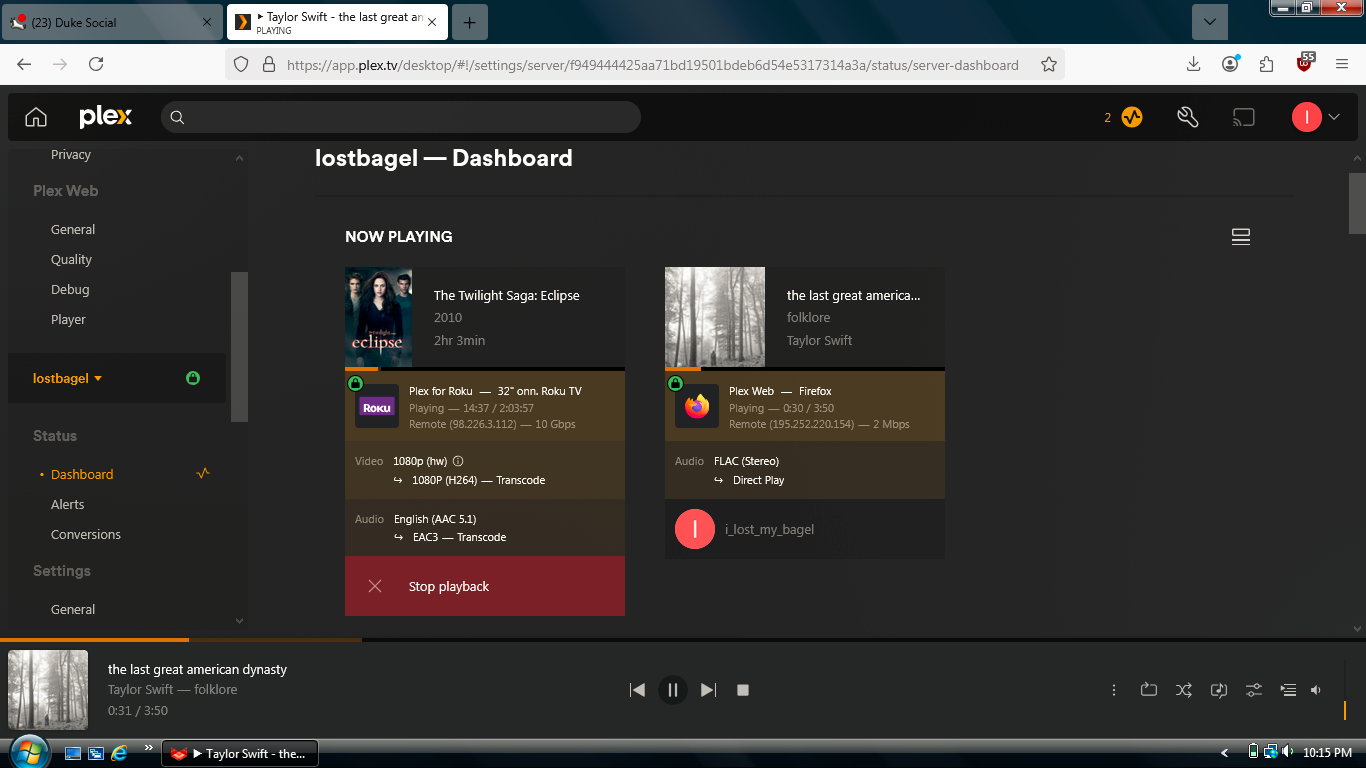Show hidden system tray icons

click(1225, 752)
